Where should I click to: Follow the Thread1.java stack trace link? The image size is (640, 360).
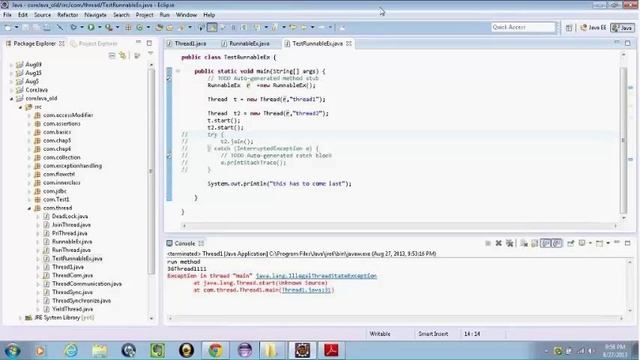[307, 290]
